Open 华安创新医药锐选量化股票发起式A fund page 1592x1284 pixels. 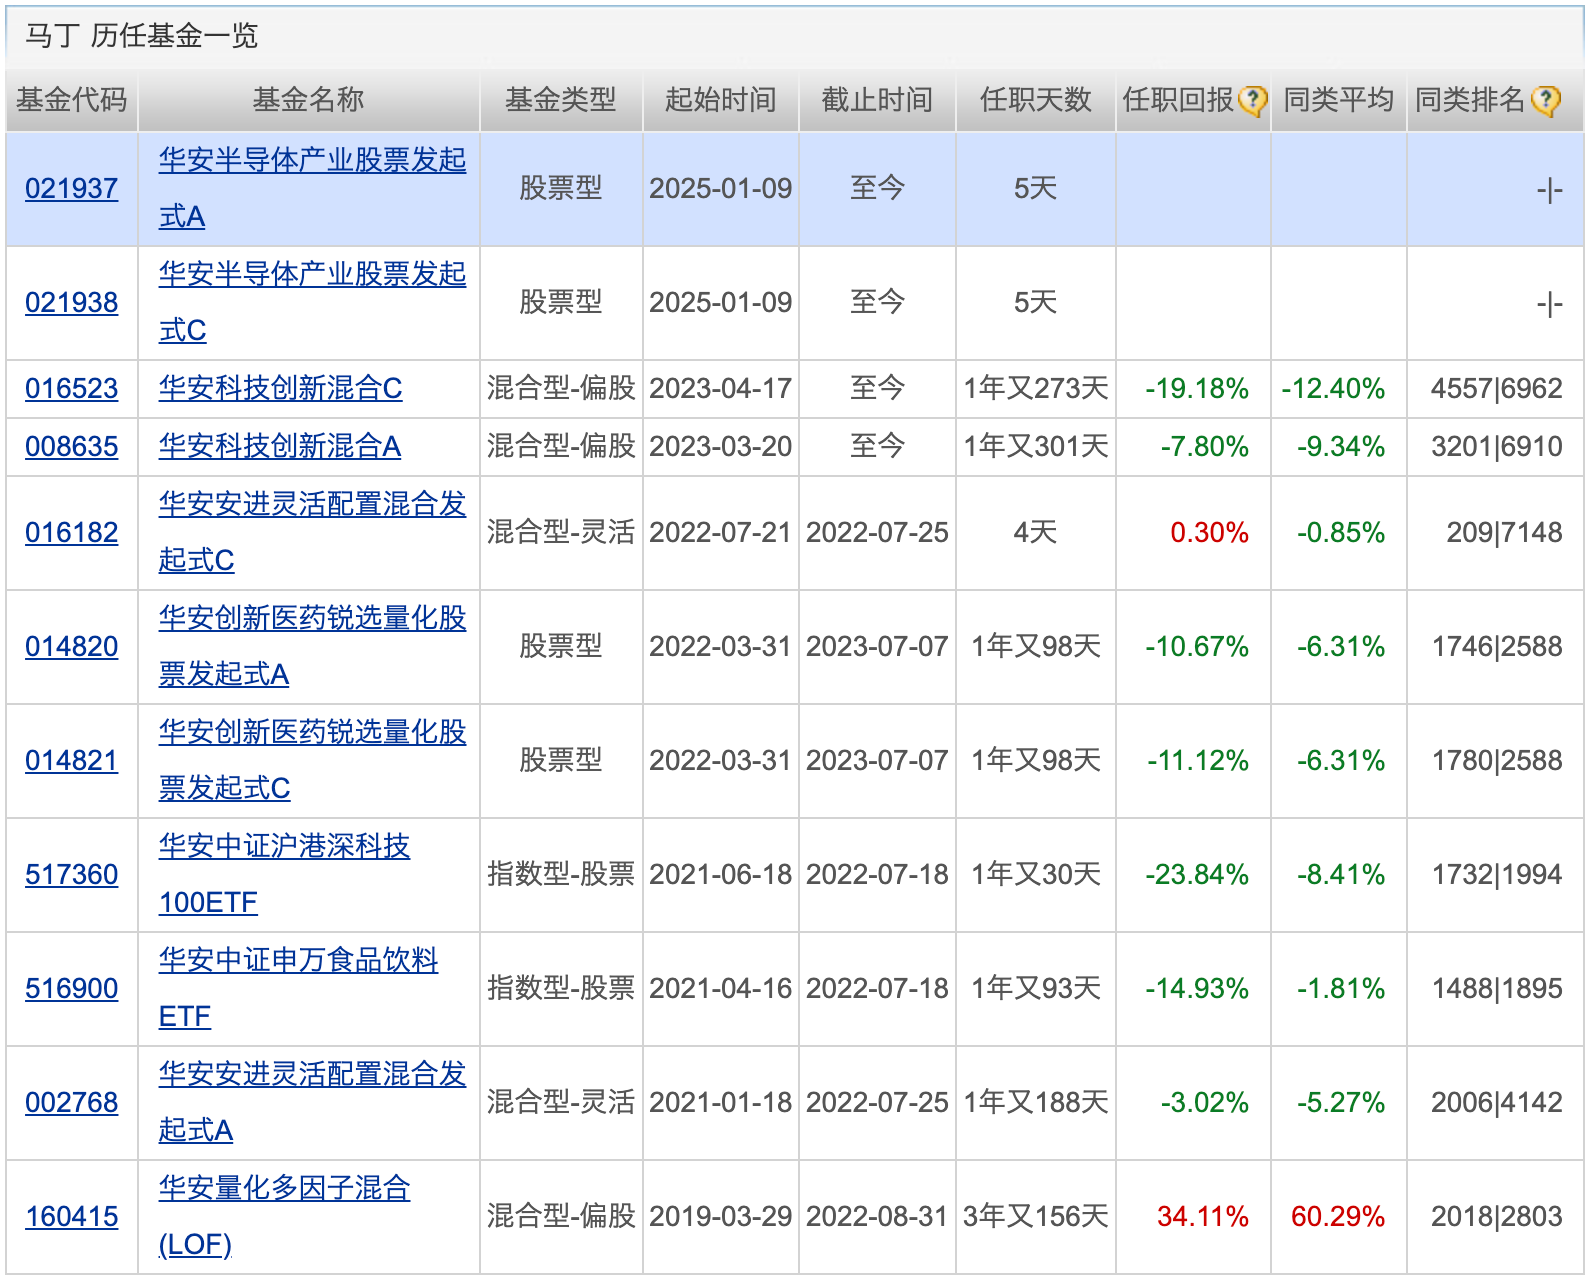coord(312,646)
